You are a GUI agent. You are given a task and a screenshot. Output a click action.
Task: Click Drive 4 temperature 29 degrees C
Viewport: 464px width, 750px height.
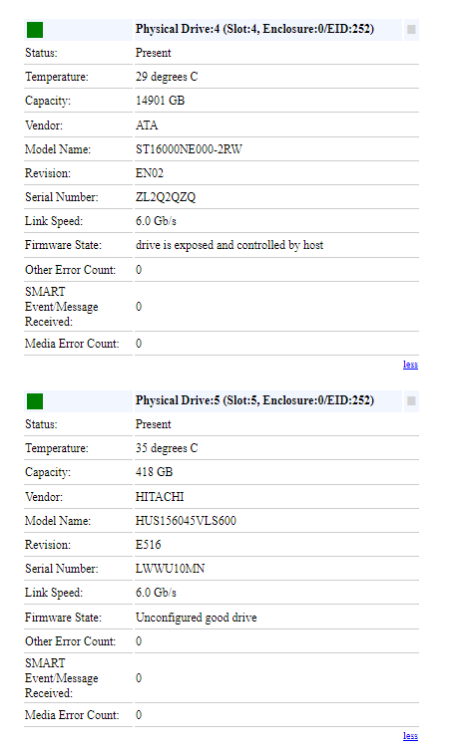[x=166, y=77]
